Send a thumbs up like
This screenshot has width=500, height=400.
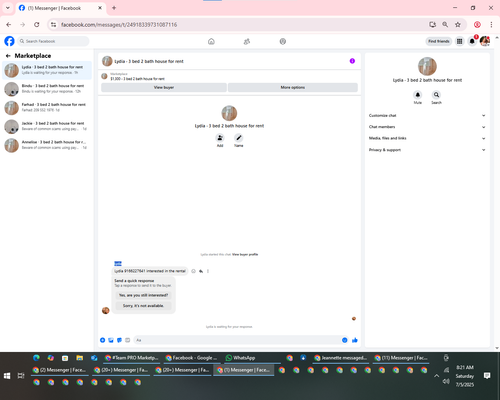(x=355, y=340)
